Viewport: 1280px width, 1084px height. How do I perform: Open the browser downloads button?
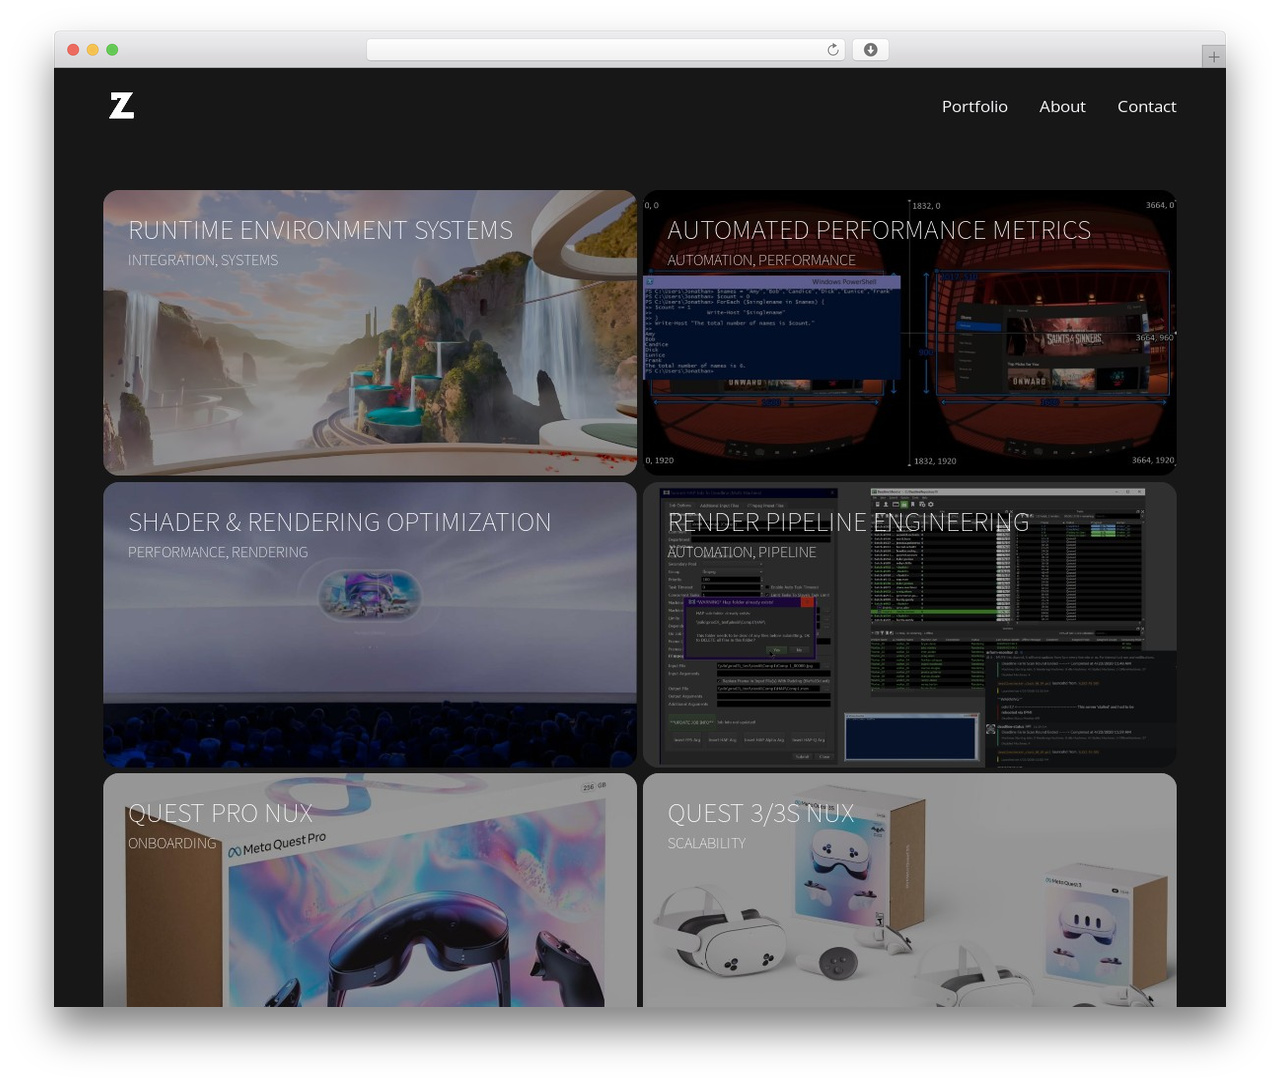[x=870, y=50]
